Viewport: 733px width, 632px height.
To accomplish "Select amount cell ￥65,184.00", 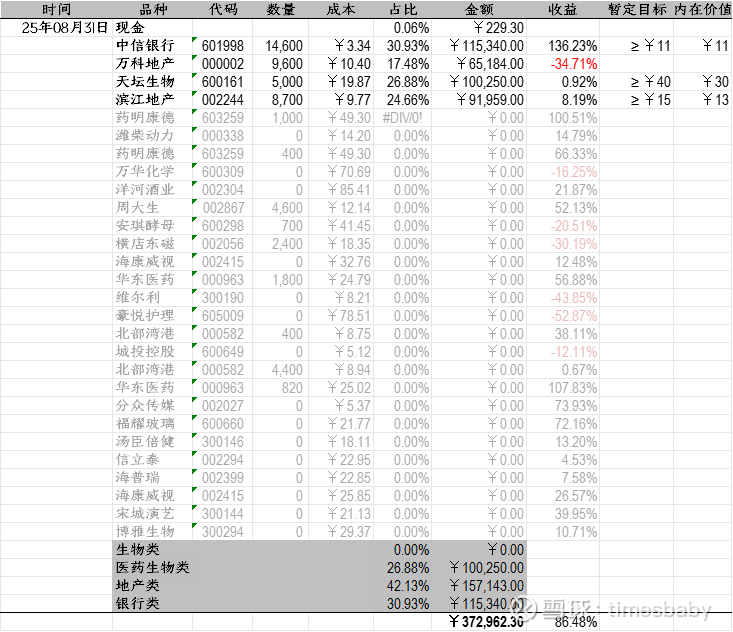I will pos(479,64).
